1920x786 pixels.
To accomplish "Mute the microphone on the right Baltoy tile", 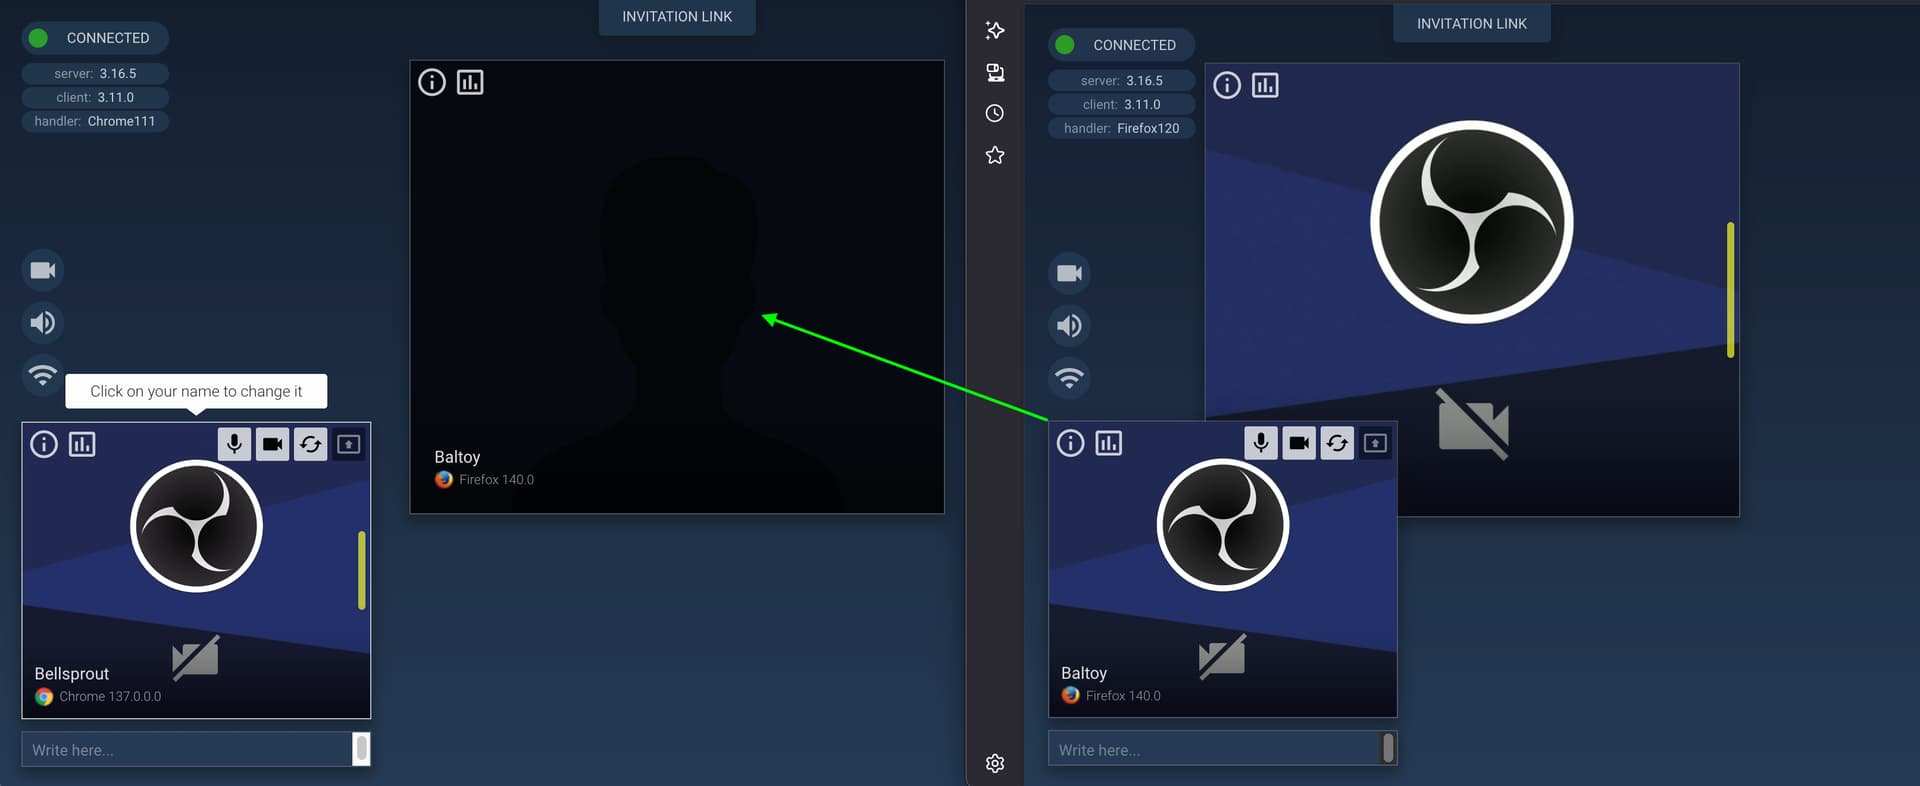I will click(1260, 443).
